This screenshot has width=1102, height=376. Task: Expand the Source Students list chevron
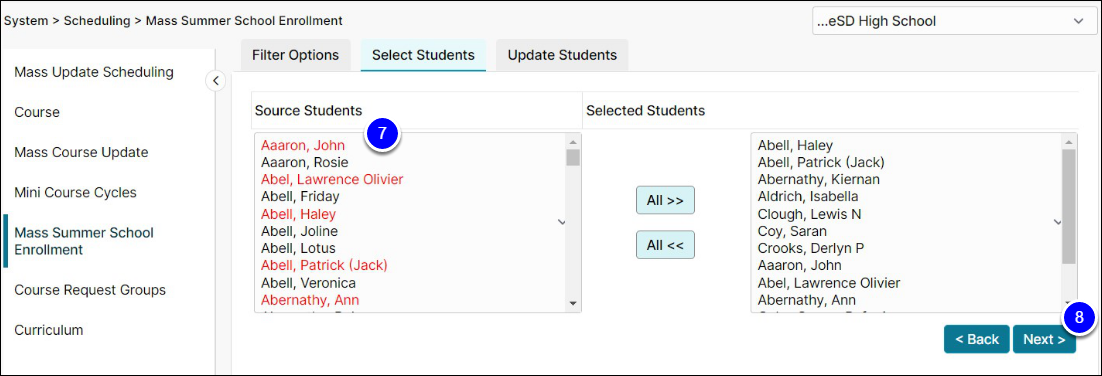(x=562, y=222)
